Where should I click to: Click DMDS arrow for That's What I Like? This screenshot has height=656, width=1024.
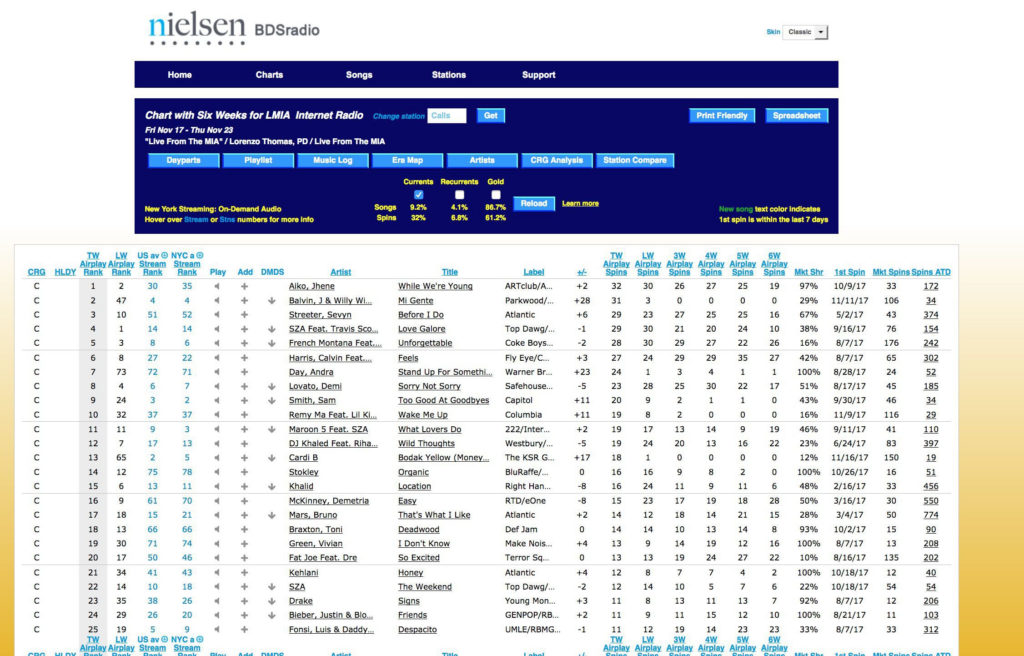click(x=272, y=516)
